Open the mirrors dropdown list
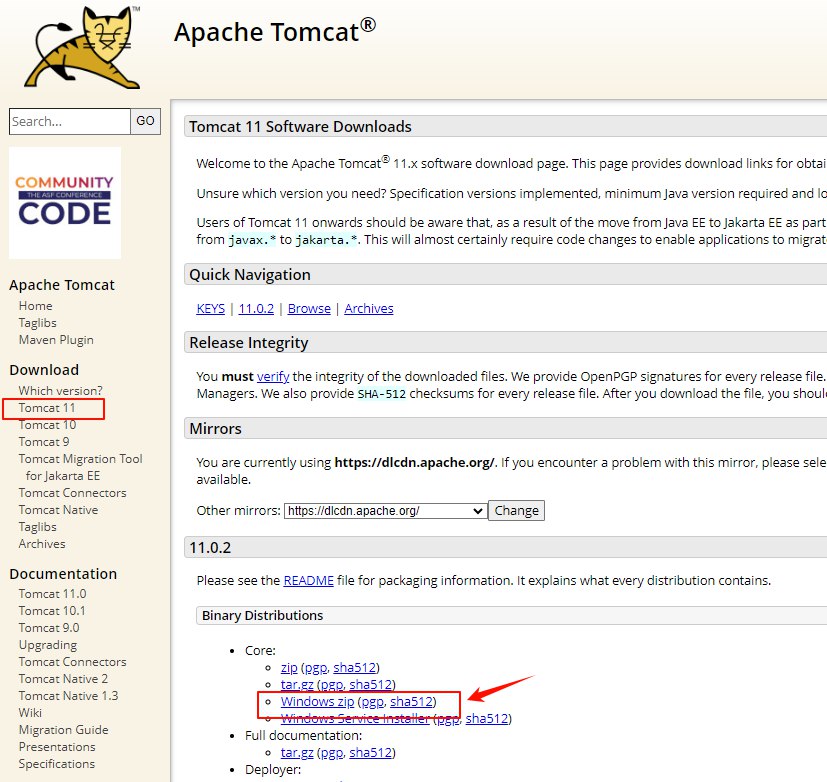 385,510
